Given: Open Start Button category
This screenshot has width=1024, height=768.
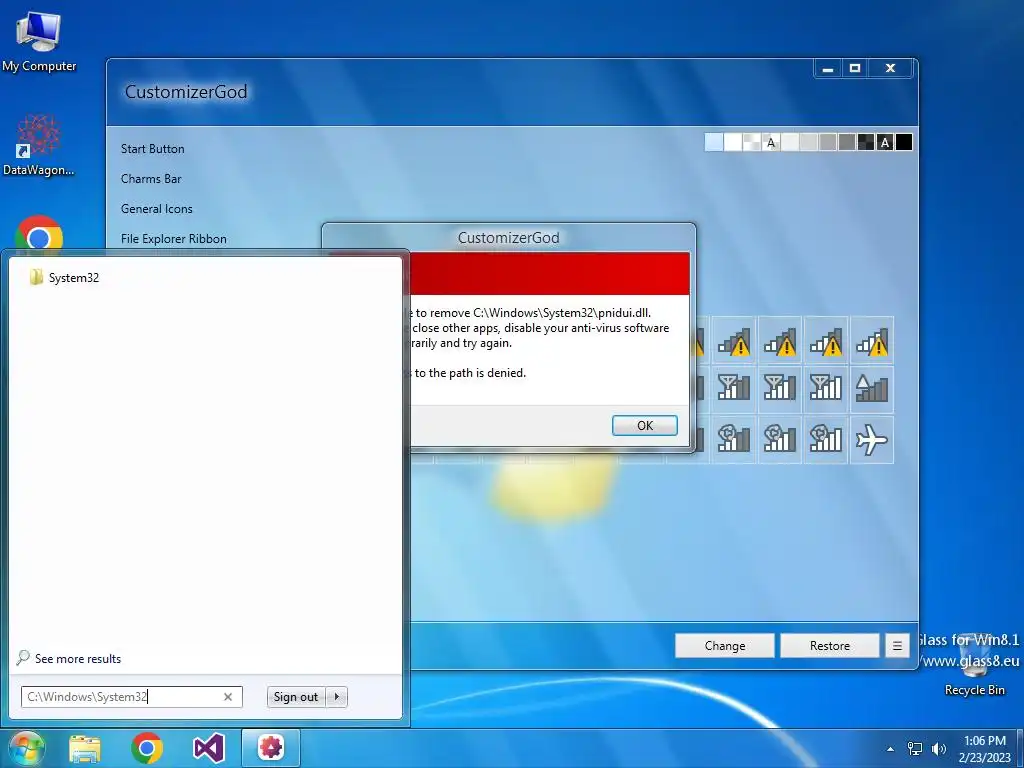Looking at the screenshot, I should point(152,149).
